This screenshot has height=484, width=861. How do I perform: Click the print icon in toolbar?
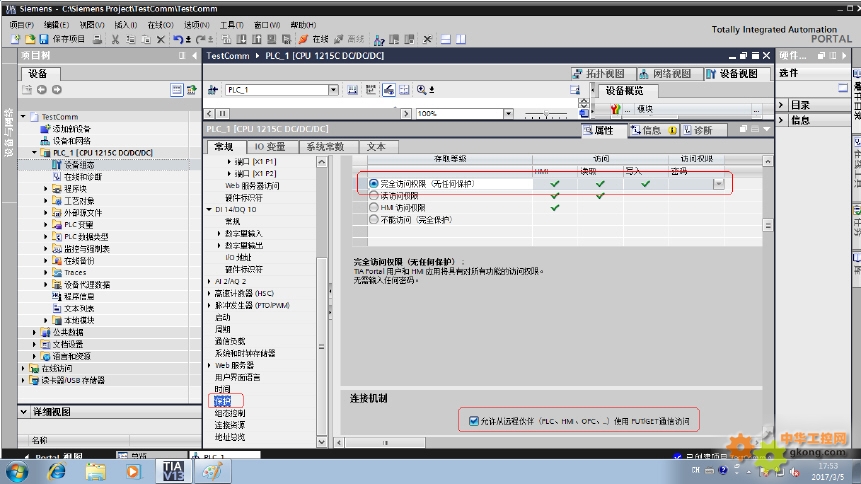click(97, 39)
